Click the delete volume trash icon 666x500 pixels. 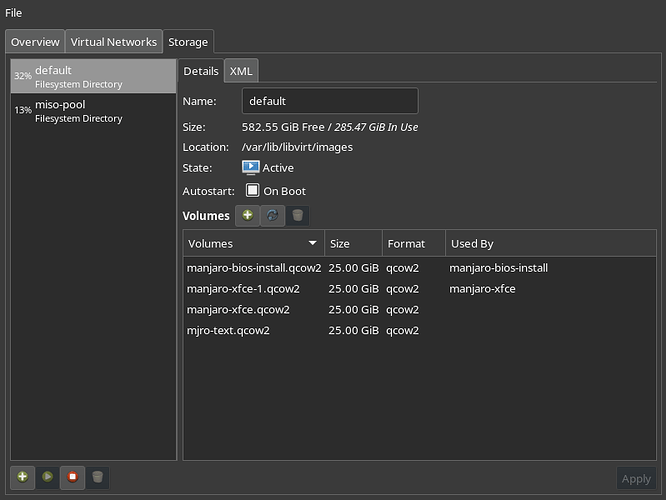pyautogui.click(x=297, y=215)
